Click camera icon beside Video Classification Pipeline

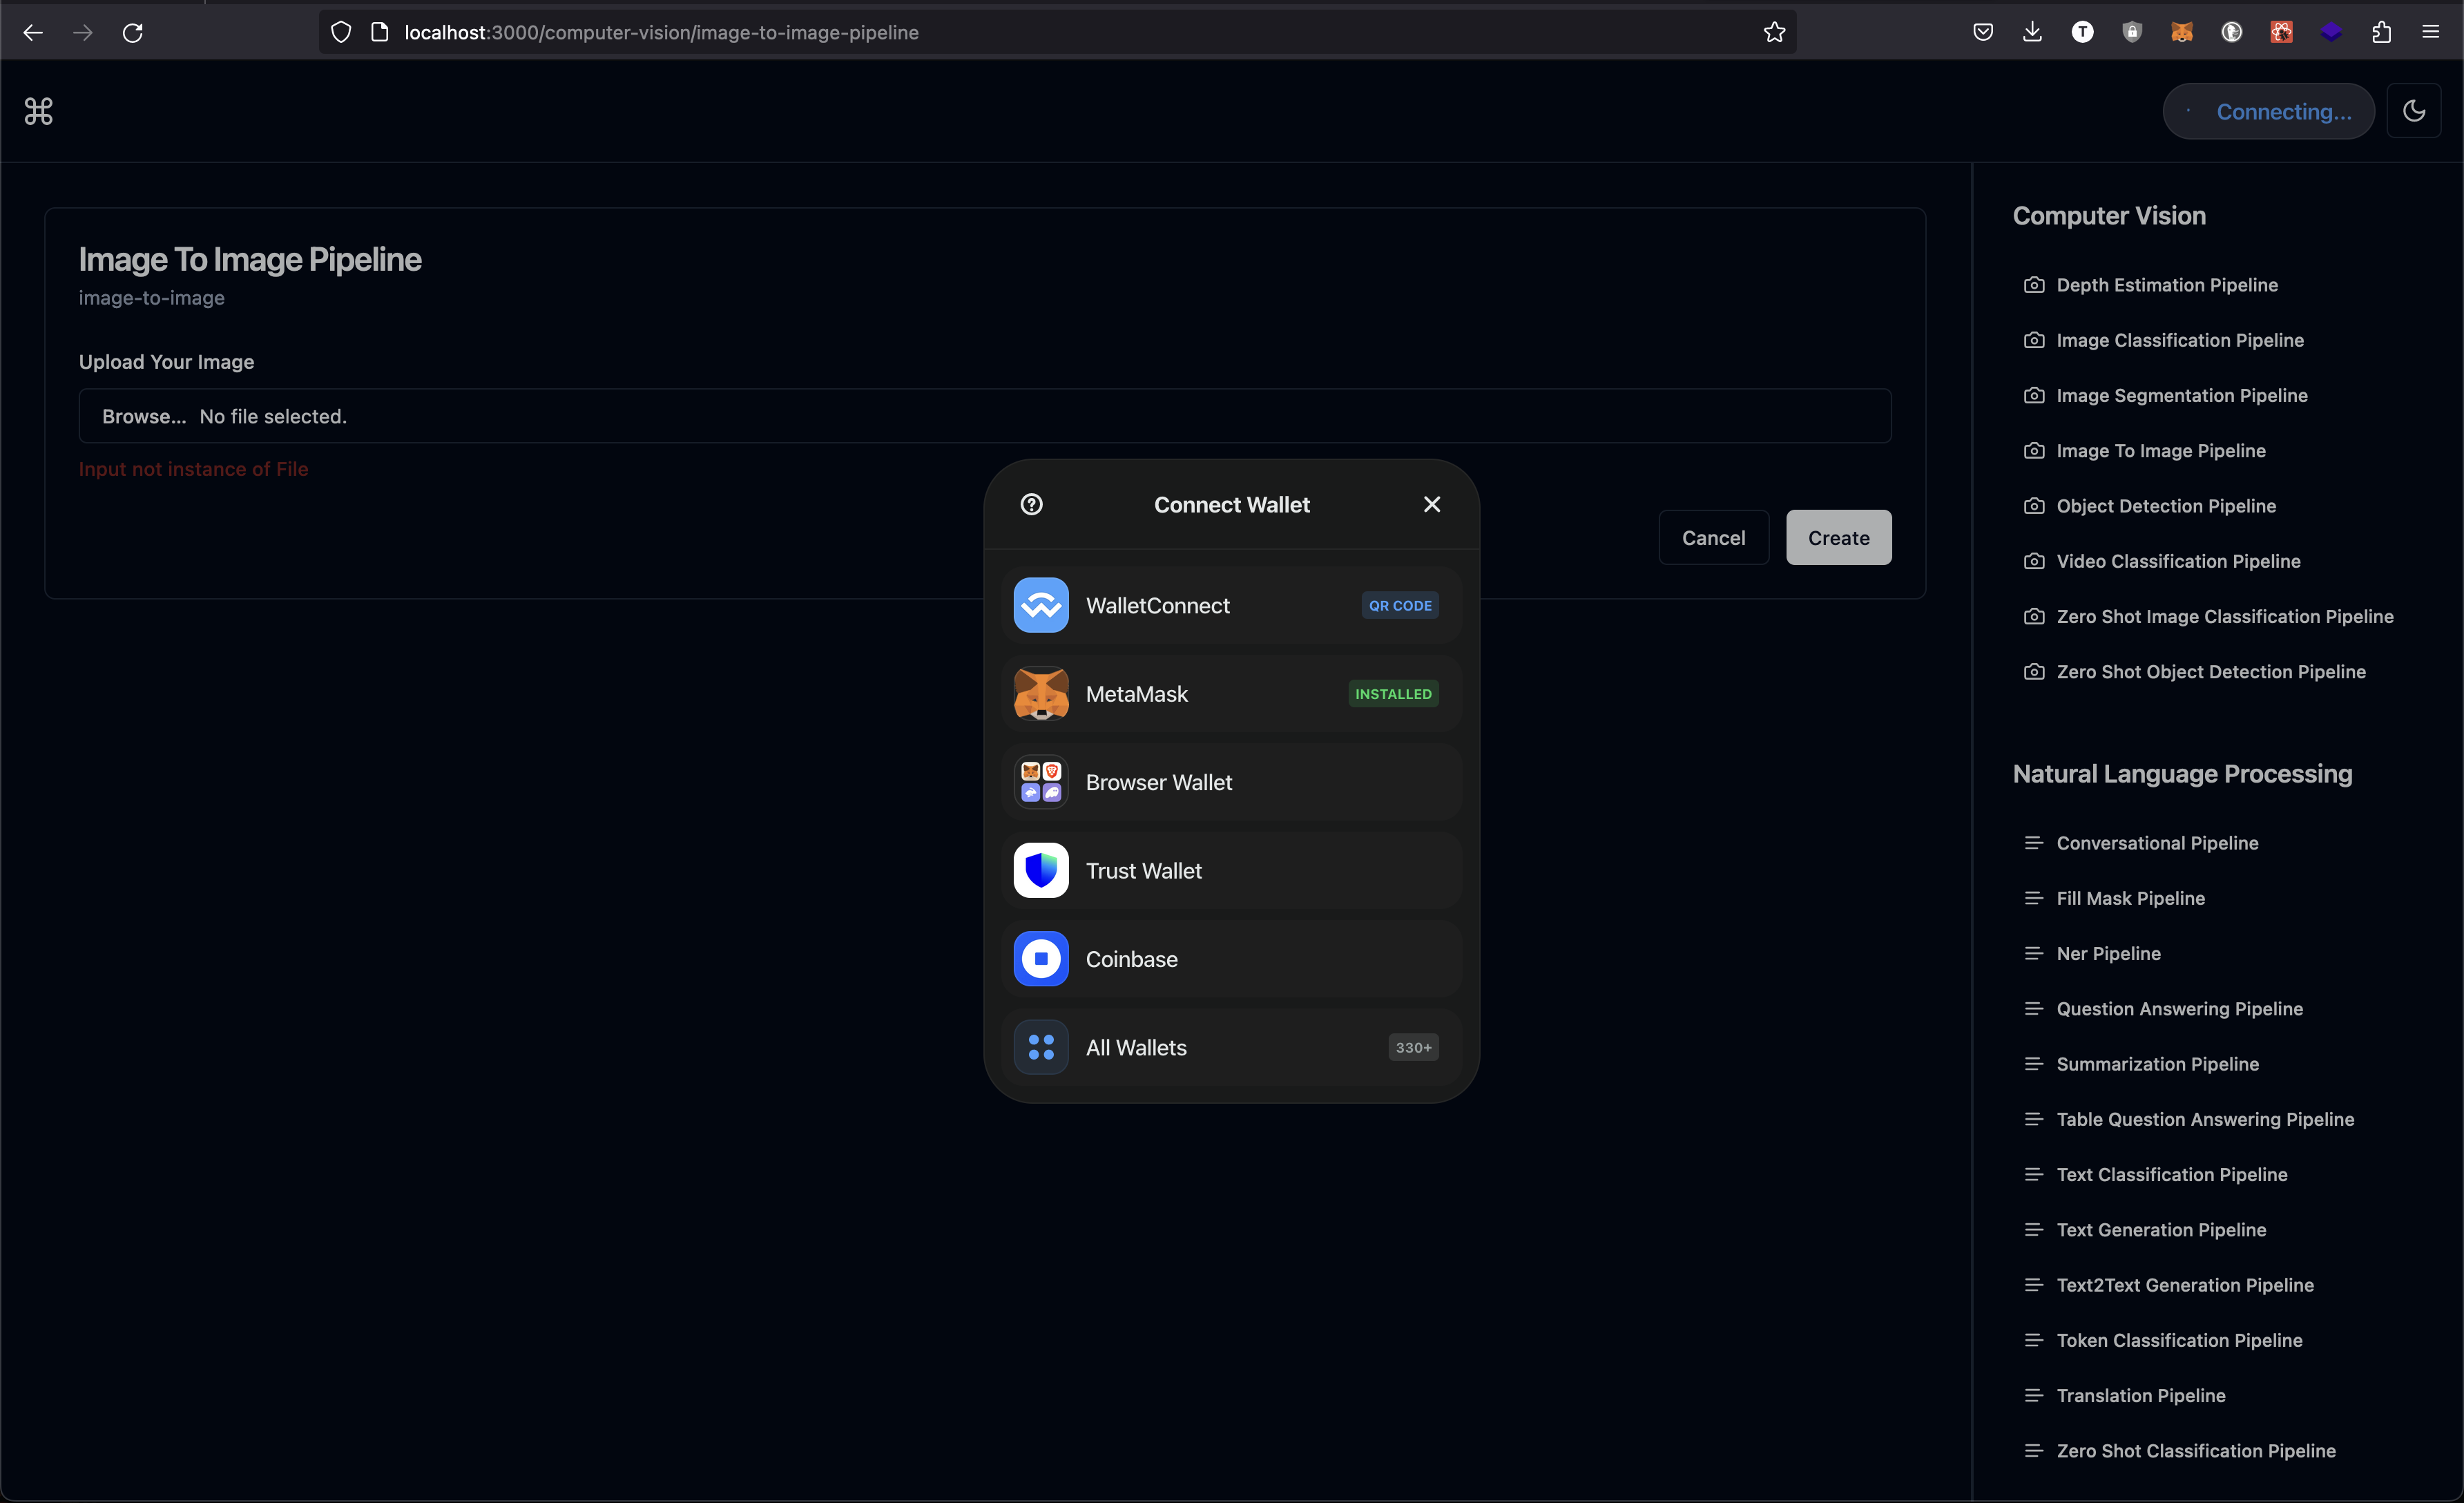pyautogui.click(x=2033, y=561)
